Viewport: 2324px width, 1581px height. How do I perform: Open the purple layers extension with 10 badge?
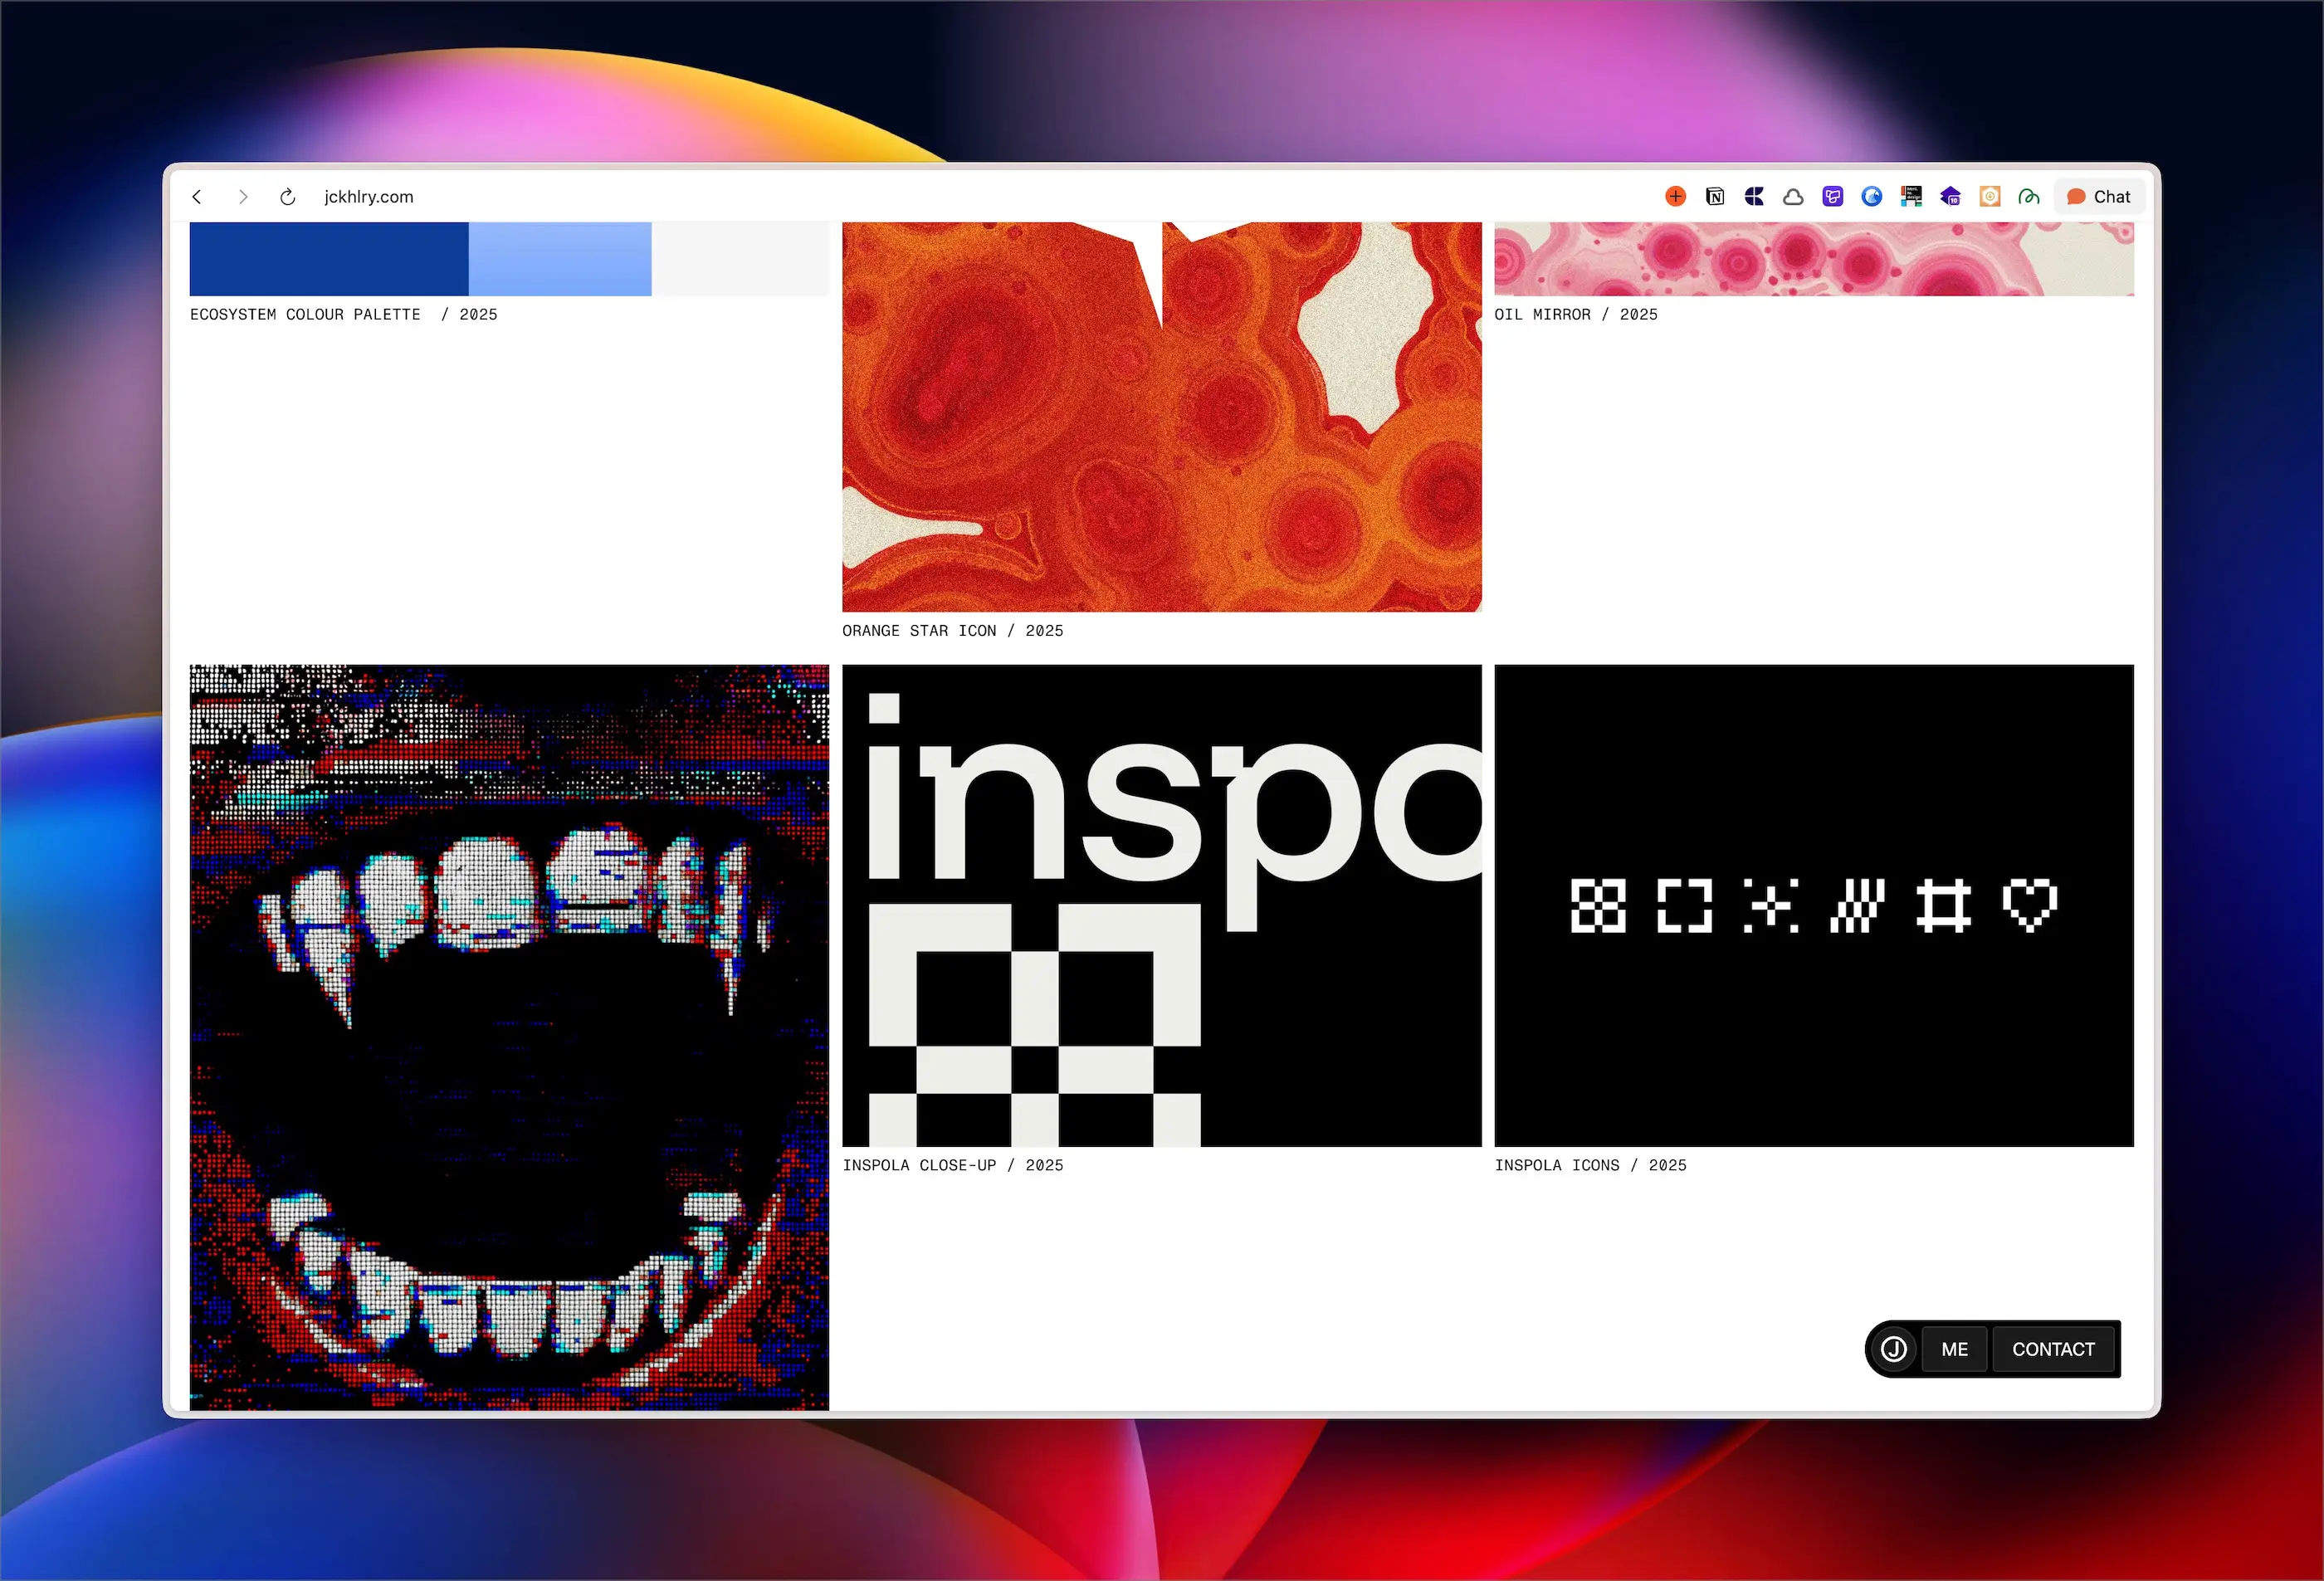pos(1950,197)
